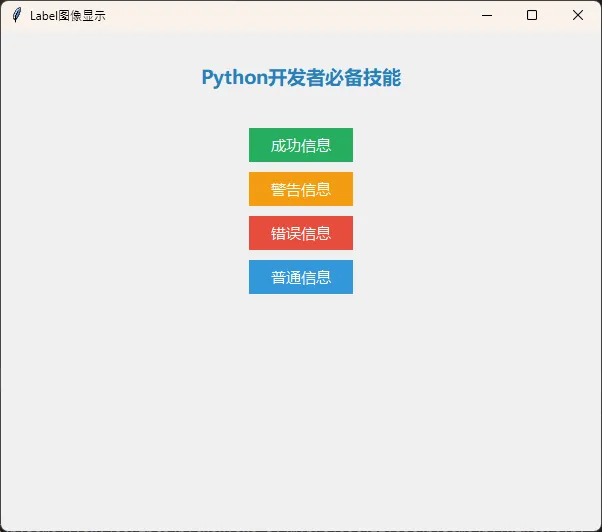Click the gap between heading and 成功信息
Image resolution: width=602 pixels, height=532 pixels.
tap(300, 110)
